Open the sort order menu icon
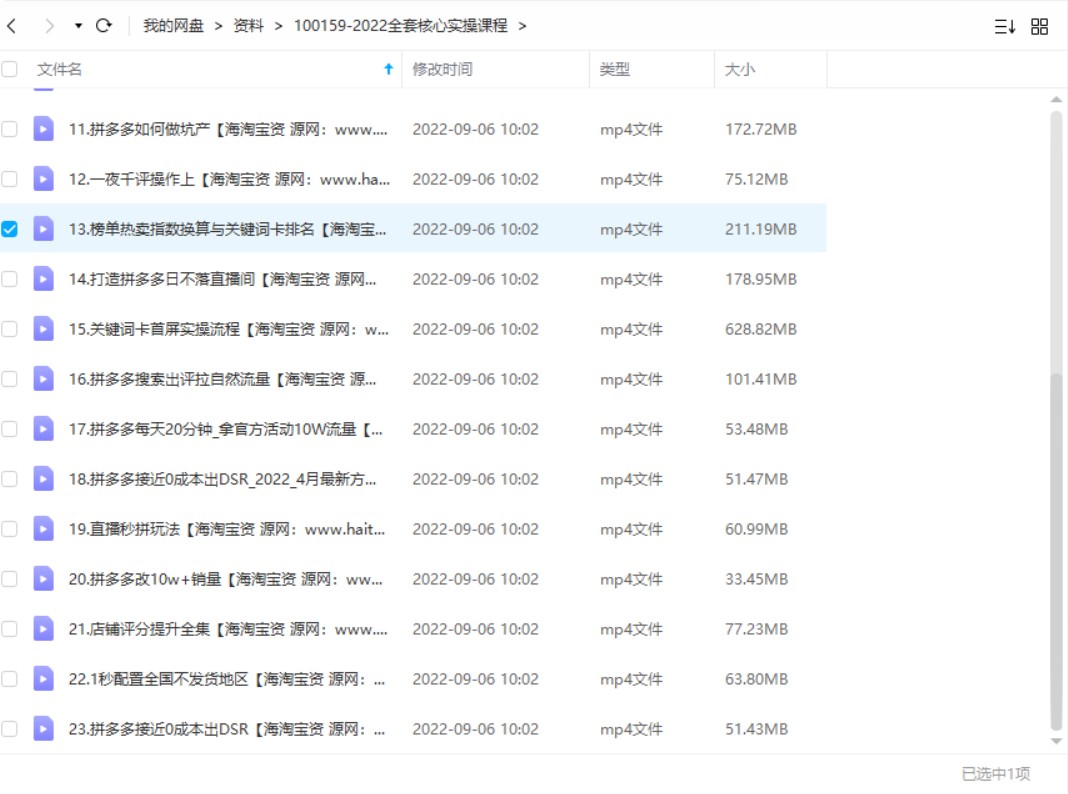The image size is (1068, 794). [x=1005, y=27]
